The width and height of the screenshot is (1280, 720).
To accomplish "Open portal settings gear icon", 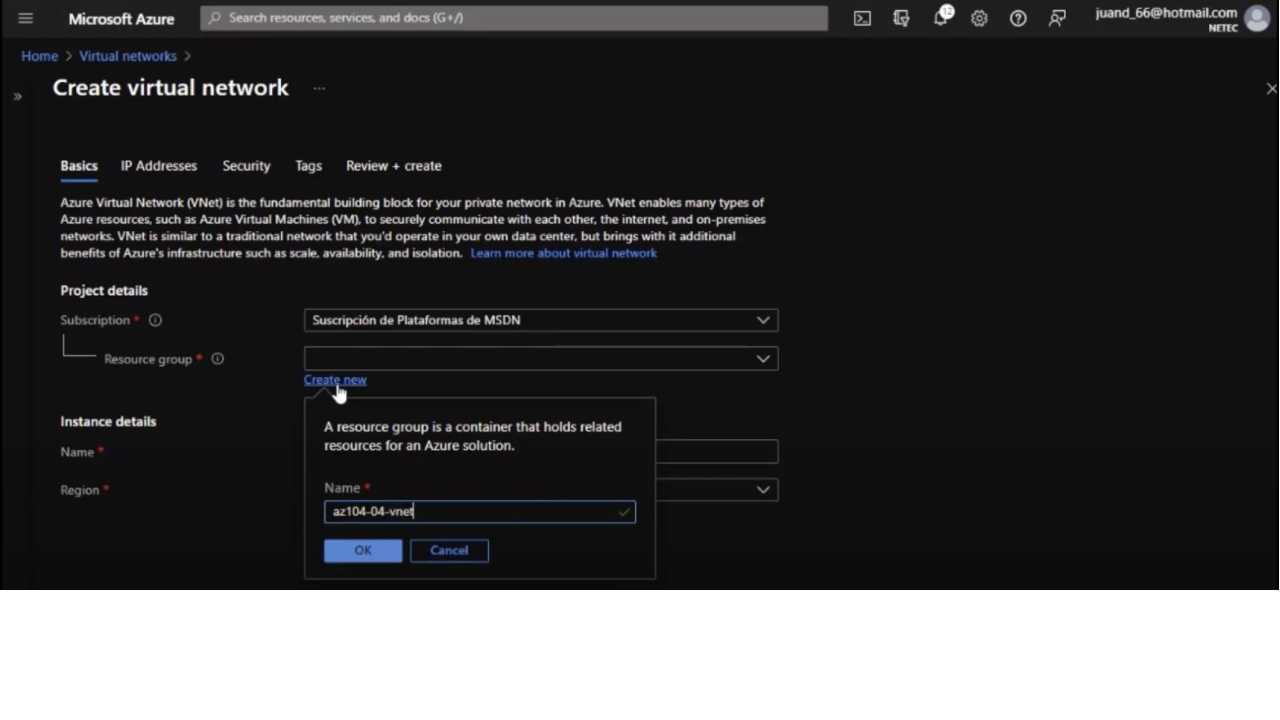I will (979, 18).
